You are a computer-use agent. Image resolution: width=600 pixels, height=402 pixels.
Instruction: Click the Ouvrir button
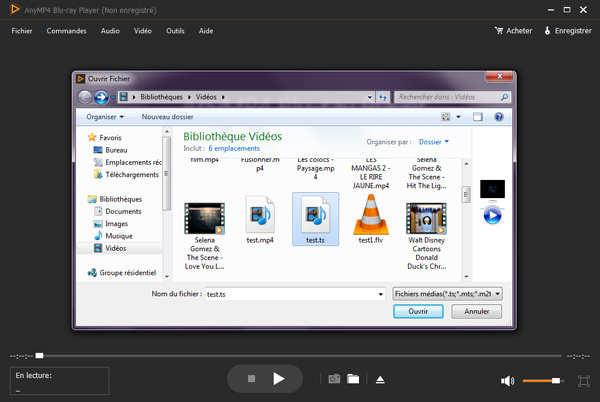coord(418,312)
